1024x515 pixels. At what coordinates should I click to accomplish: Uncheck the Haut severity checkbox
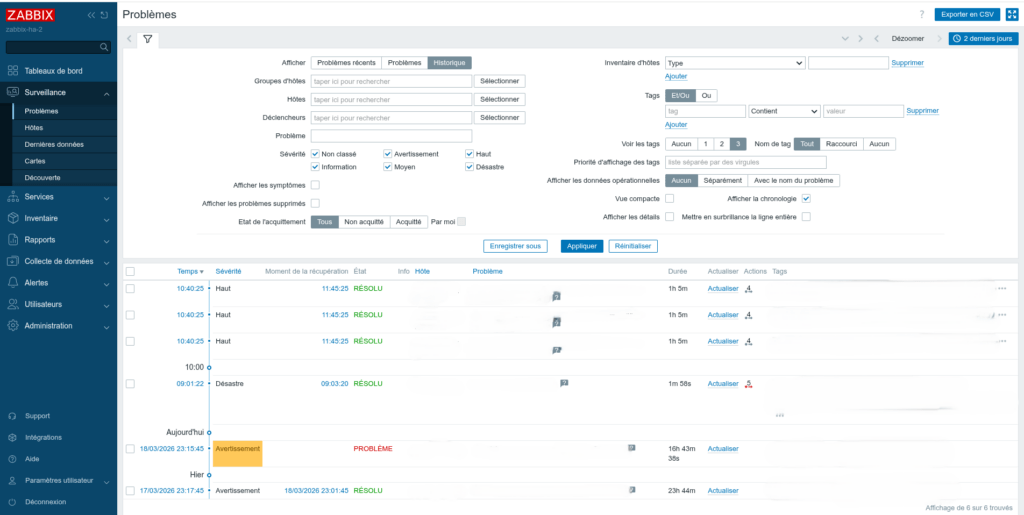pos(470,154)
